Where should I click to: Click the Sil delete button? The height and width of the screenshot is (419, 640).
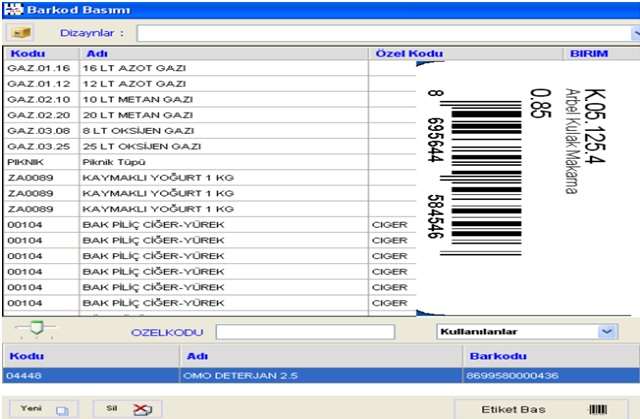(127, 409)
